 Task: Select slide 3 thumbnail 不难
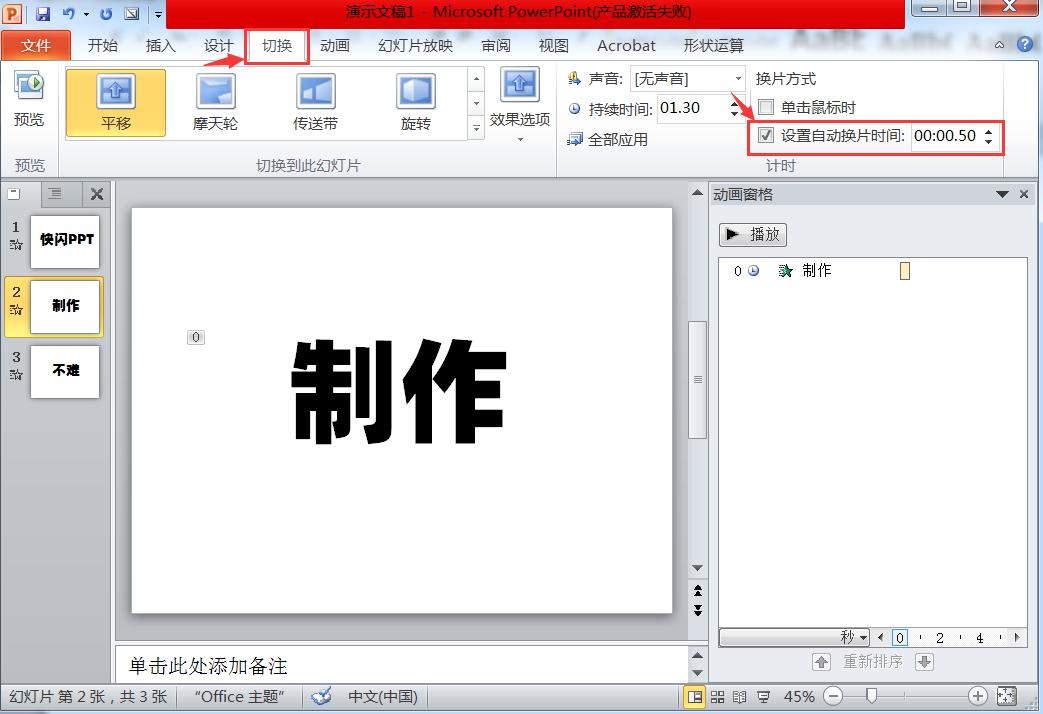(x=65, y=372)
